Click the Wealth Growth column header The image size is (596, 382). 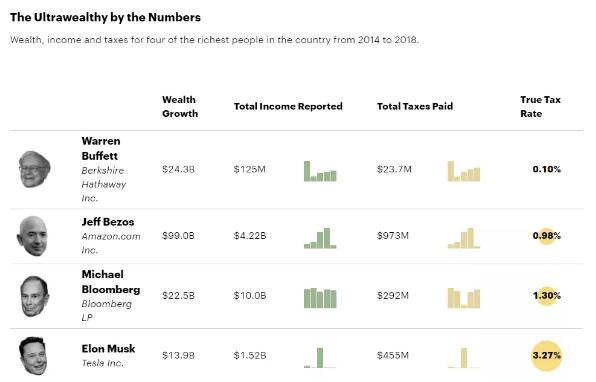(x=180, y=106)
